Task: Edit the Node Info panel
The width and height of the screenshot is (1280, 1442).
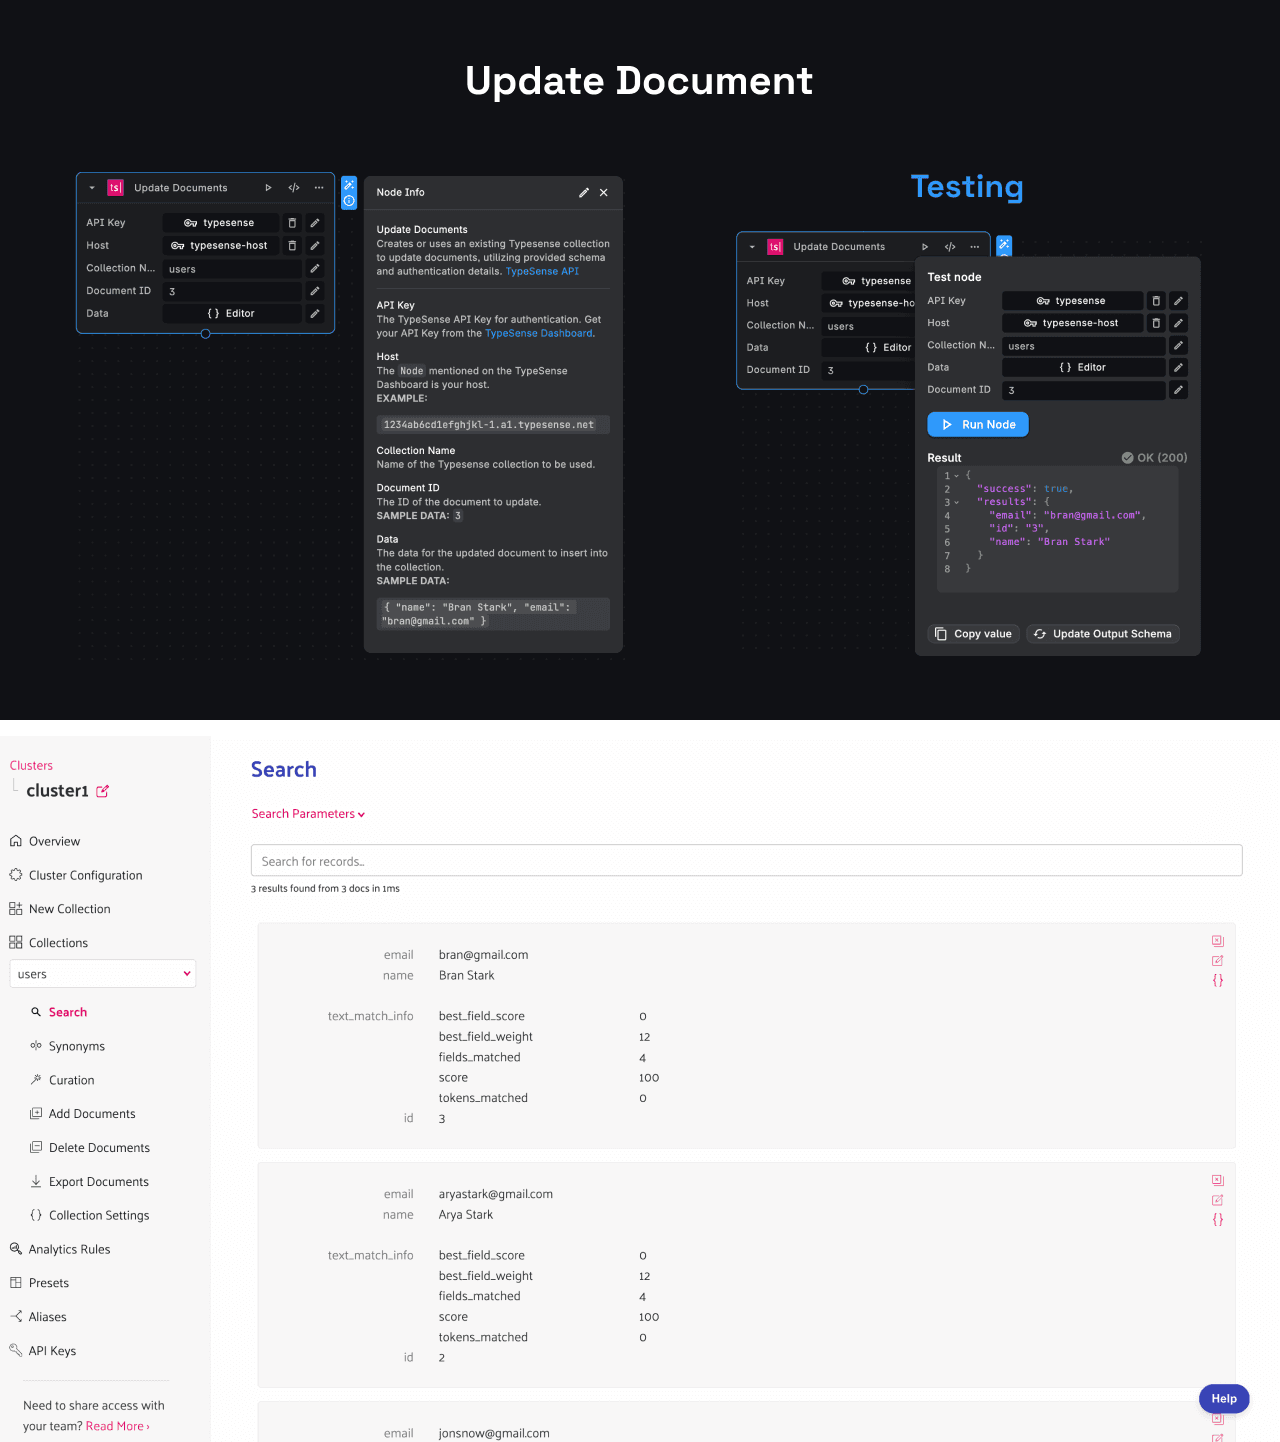Action: click(584, 193)
